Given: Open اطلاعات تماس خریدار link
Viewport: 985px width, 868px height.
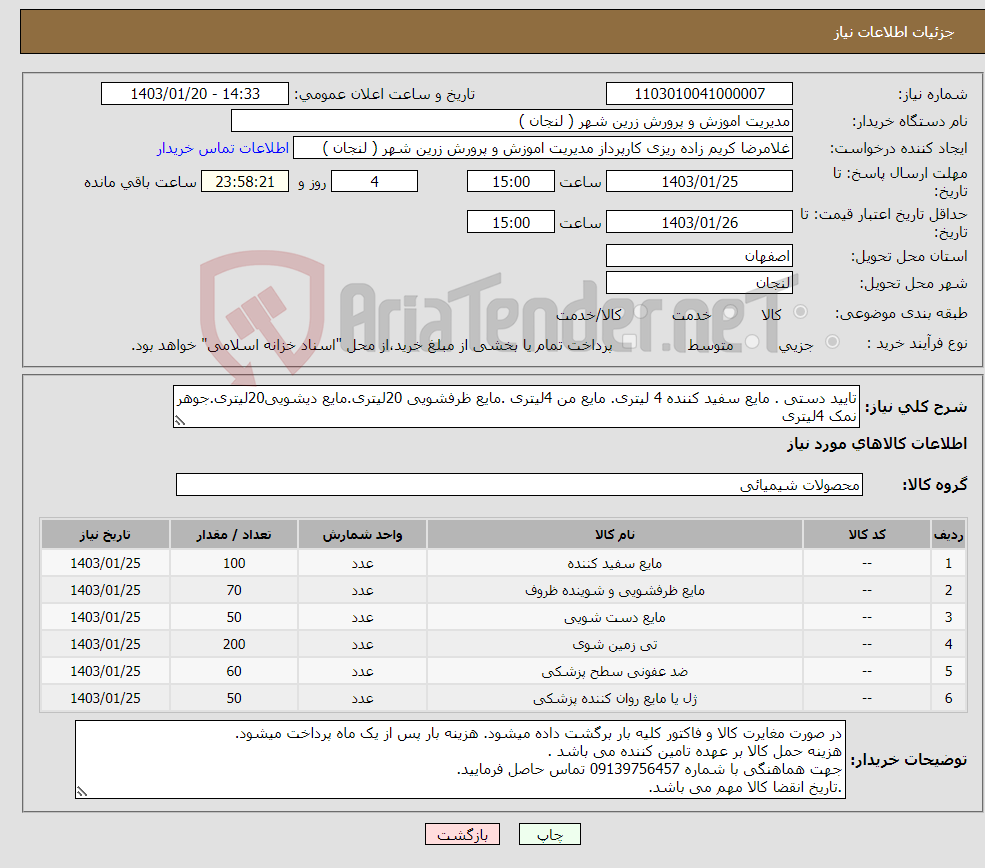Looking at the screenshot, I should point(223,148).
